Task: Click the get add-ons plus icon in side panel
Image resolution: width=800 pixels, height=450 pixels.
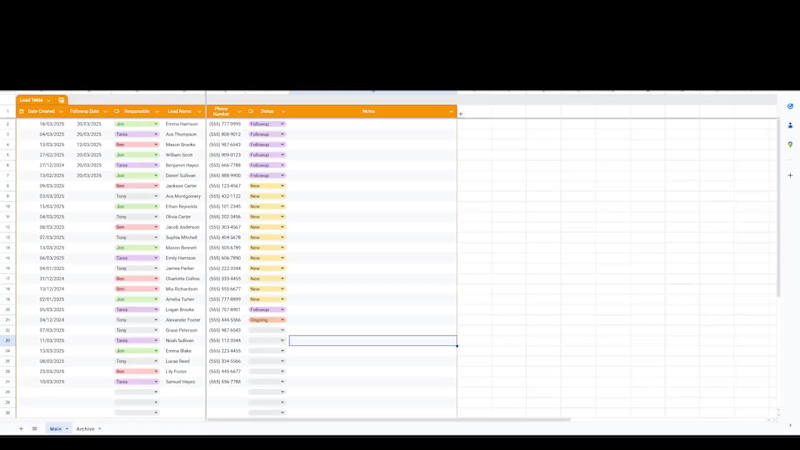Action: point(790,175)
